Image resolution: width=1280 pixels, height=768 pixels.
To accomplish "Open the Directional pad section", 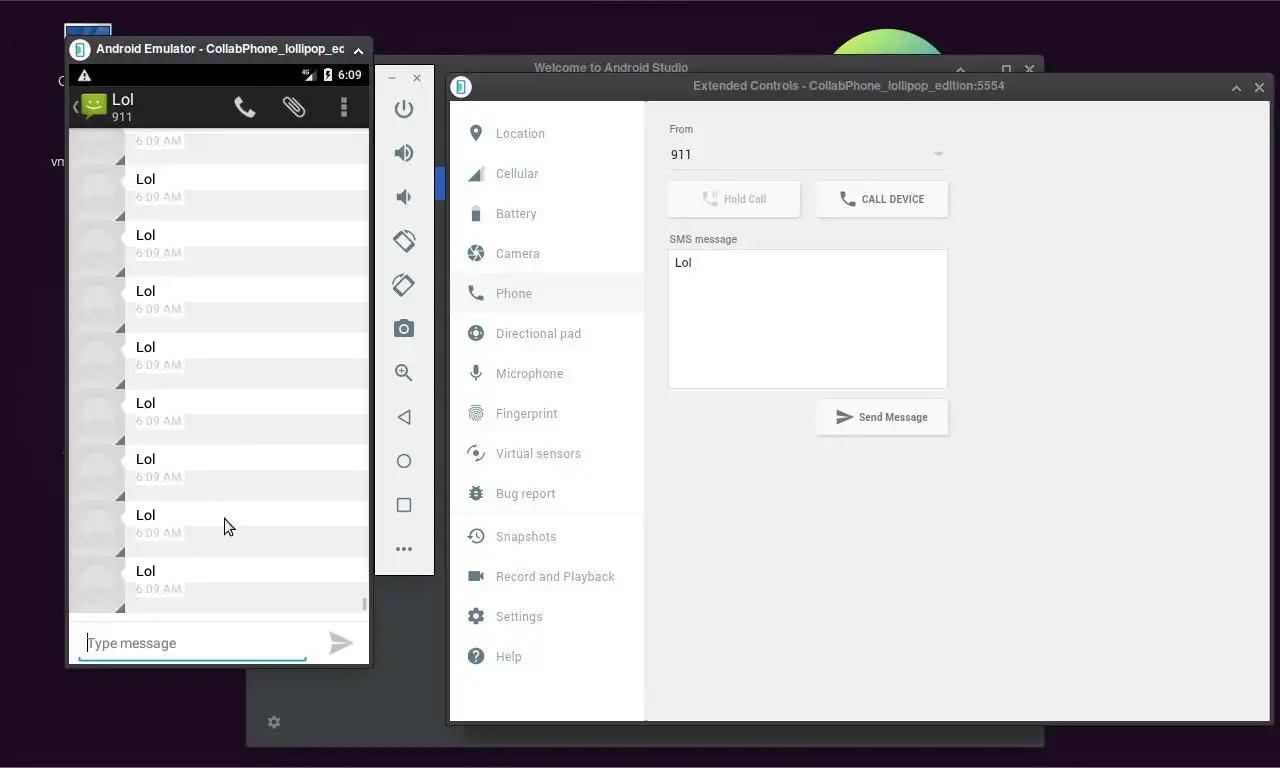I will [547, 333].
